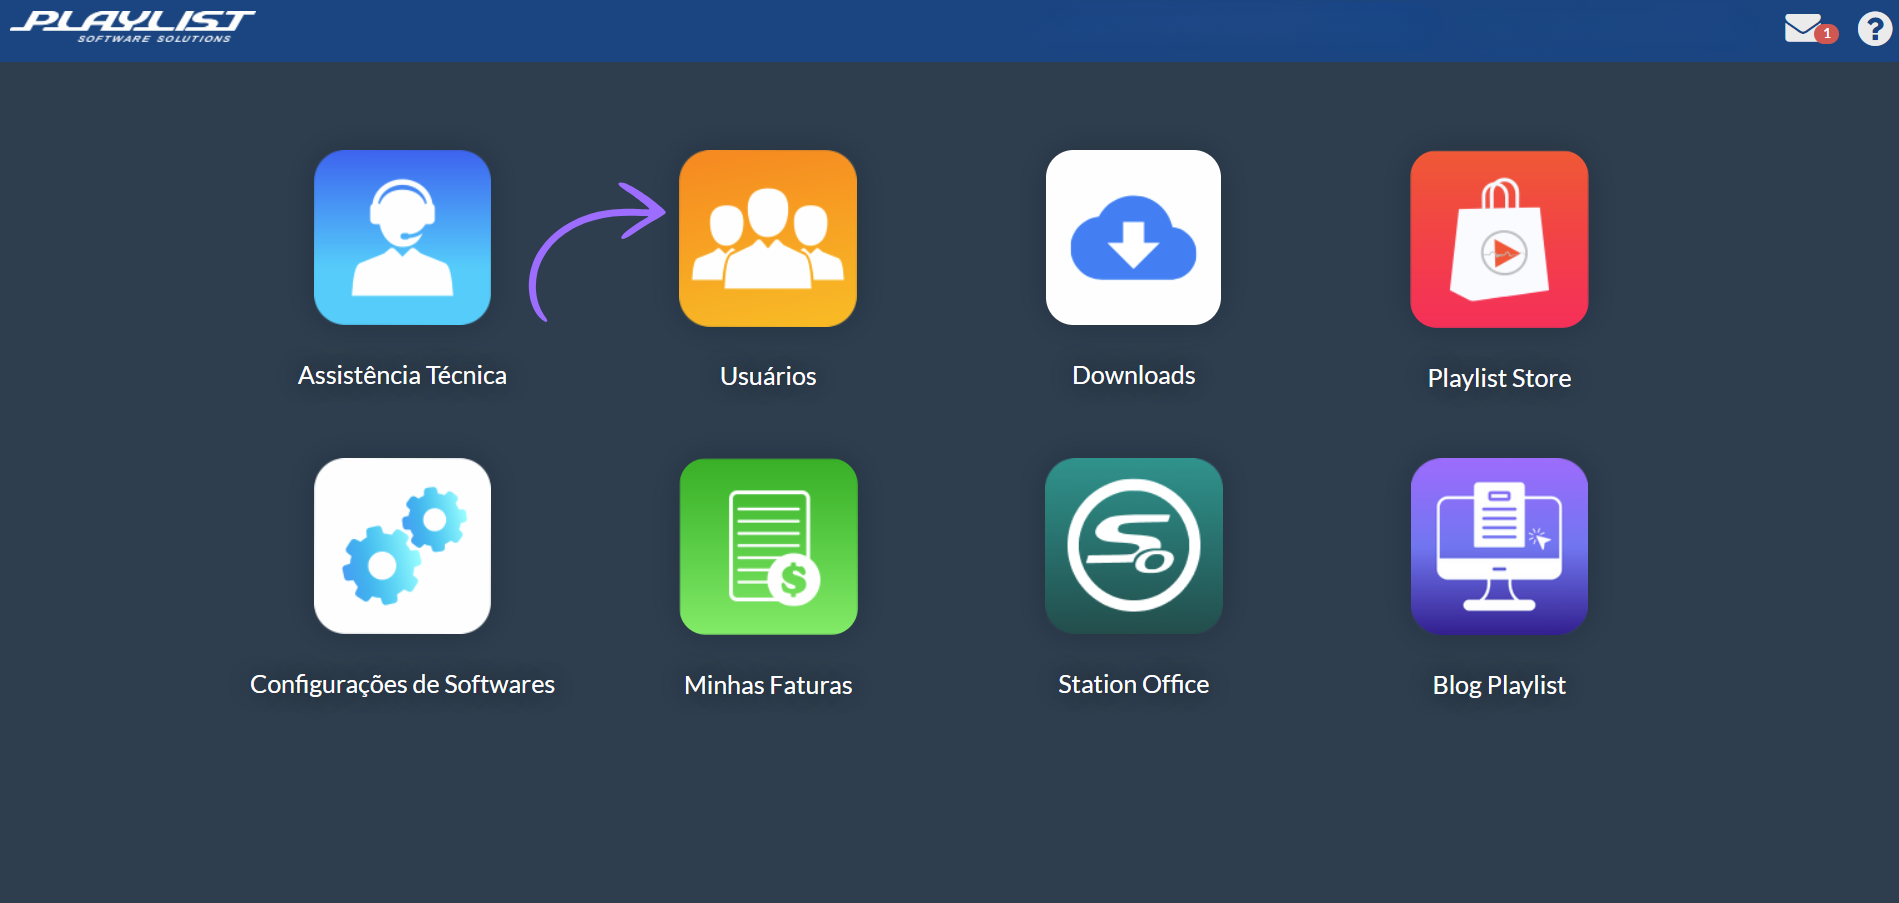The width and height of the screenshot is (1899, 903).
Task: Click the Minhas Faturas text label
Action: click(x=768, y=685)
